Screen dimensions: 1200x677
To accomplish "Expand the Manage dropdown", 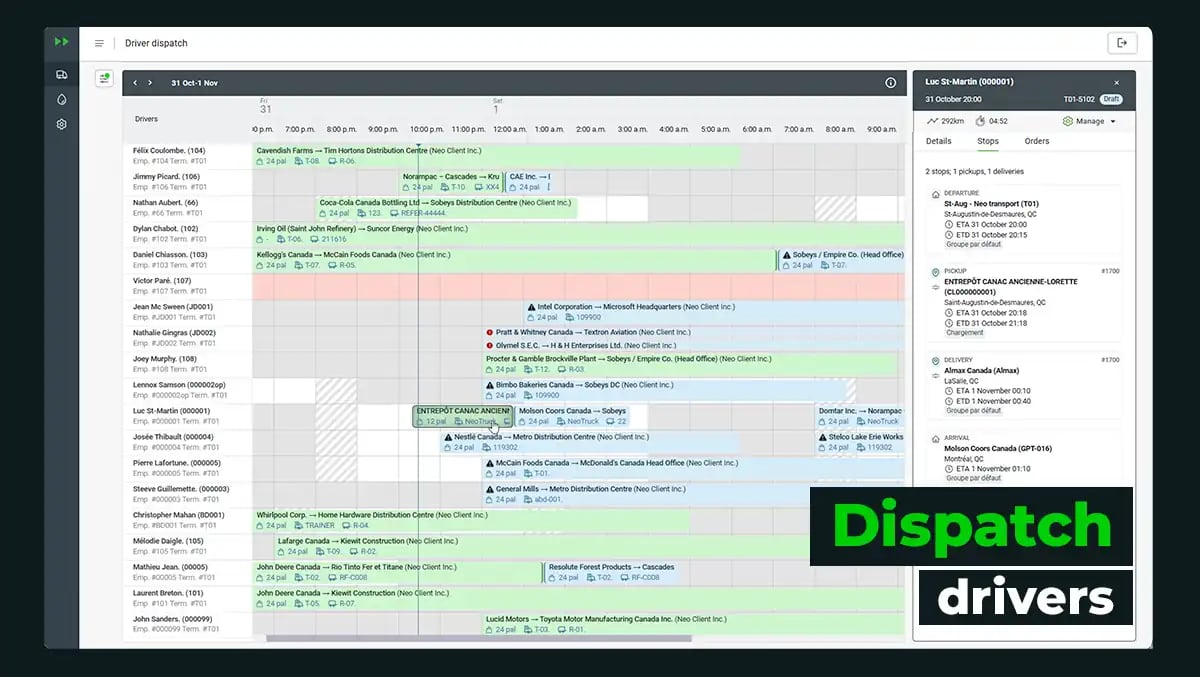I will point(1089,121).
